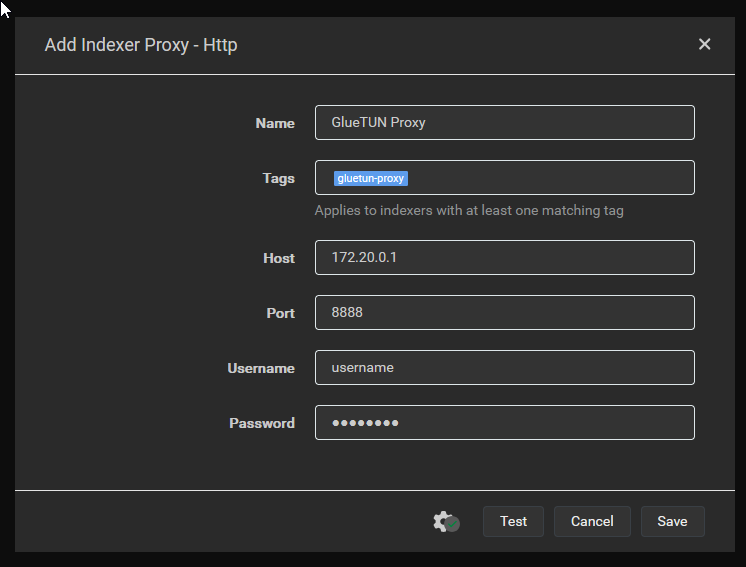Click the Password label
Screen dimensions: 746x567
262,423
